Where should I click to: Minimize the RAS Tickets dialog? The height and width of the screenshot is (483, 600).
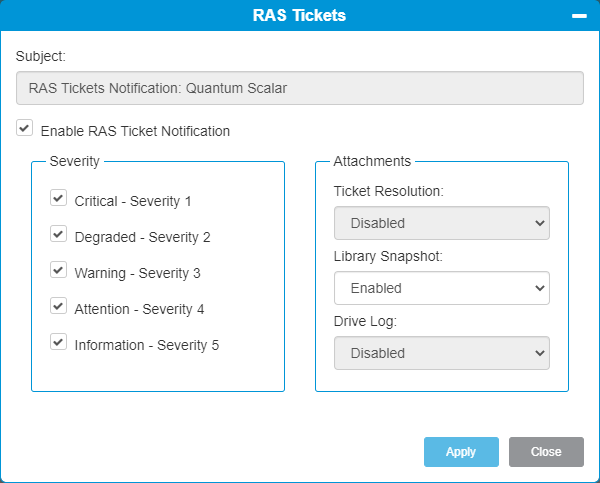[579, 16]
